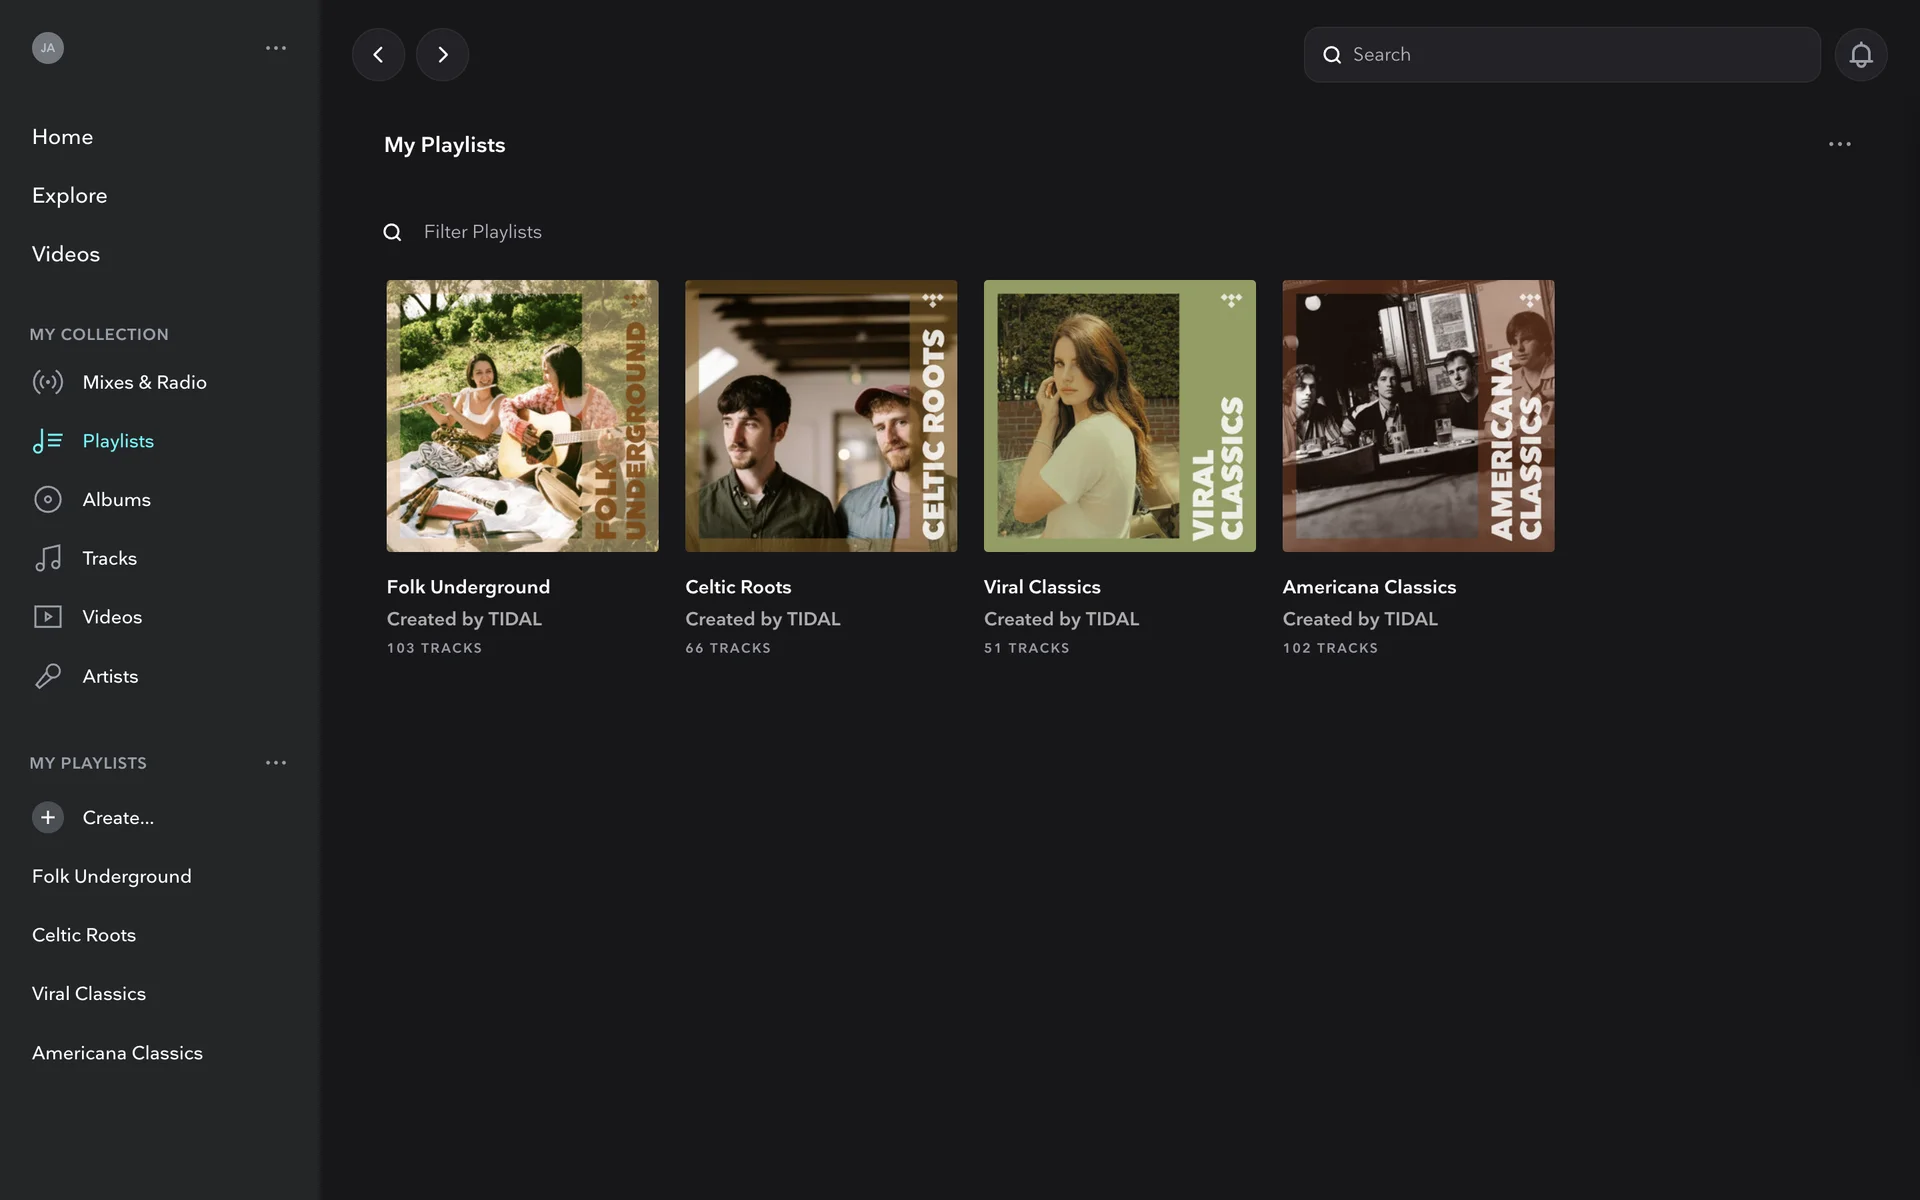The image size is (1920, 1200).
Task: Open the My Playlists page options menu
Action: 1839,144
